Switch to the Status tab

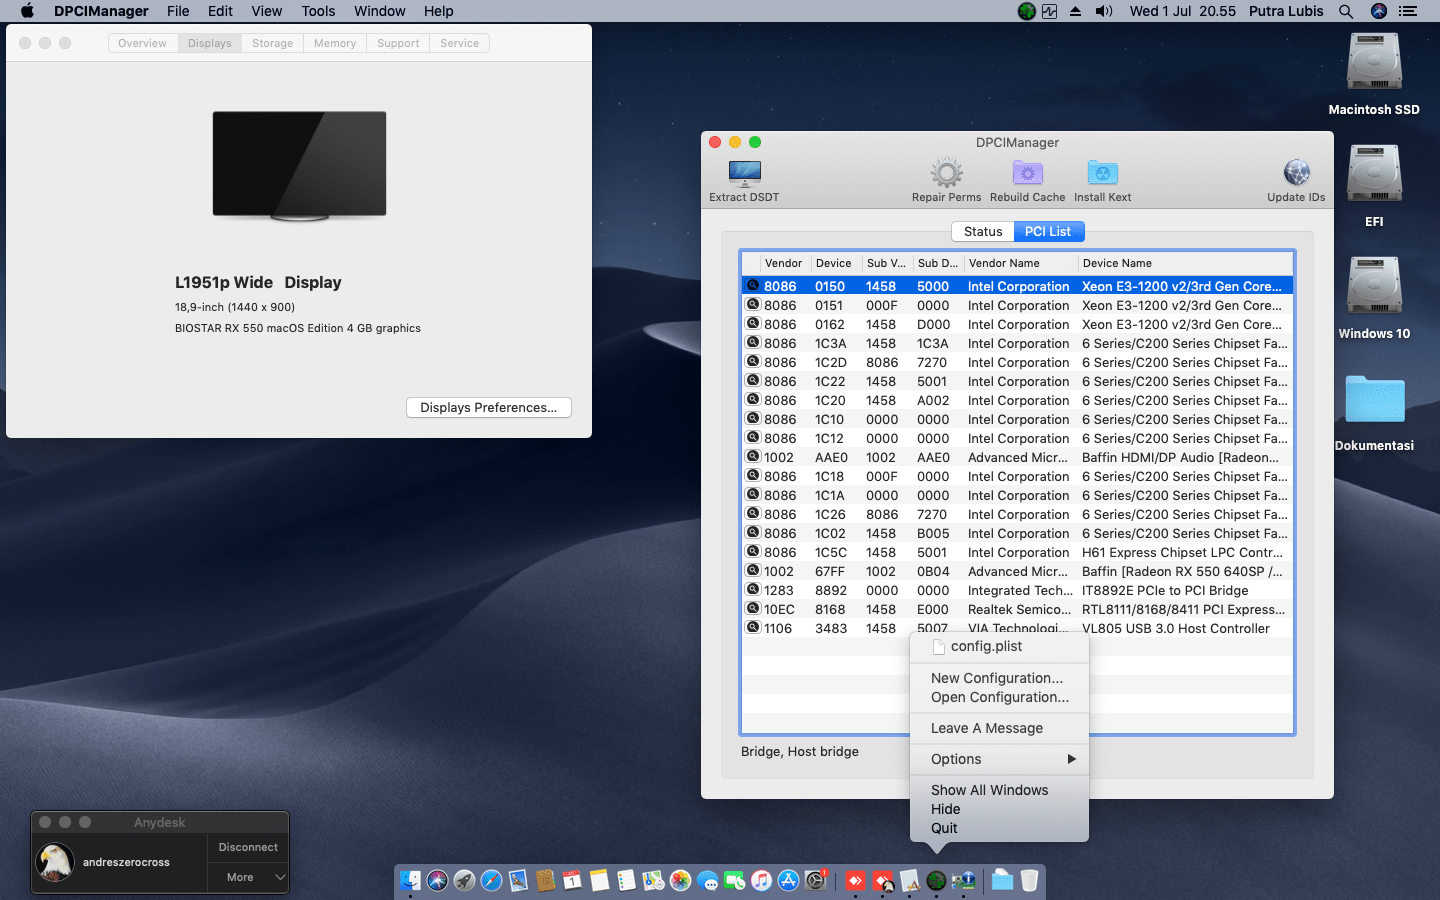click(x=982, y=231)
